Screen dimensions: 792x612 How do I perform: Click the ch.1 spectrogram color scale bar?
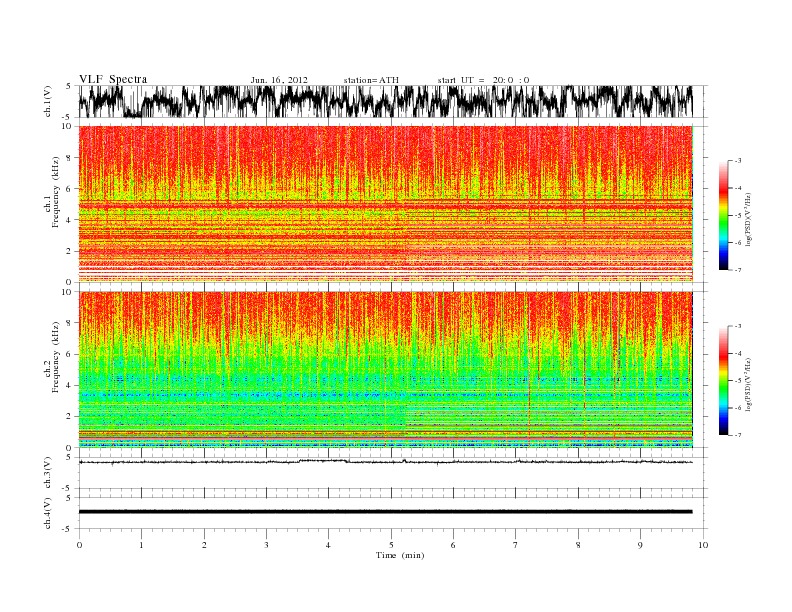tap(723, 215)
